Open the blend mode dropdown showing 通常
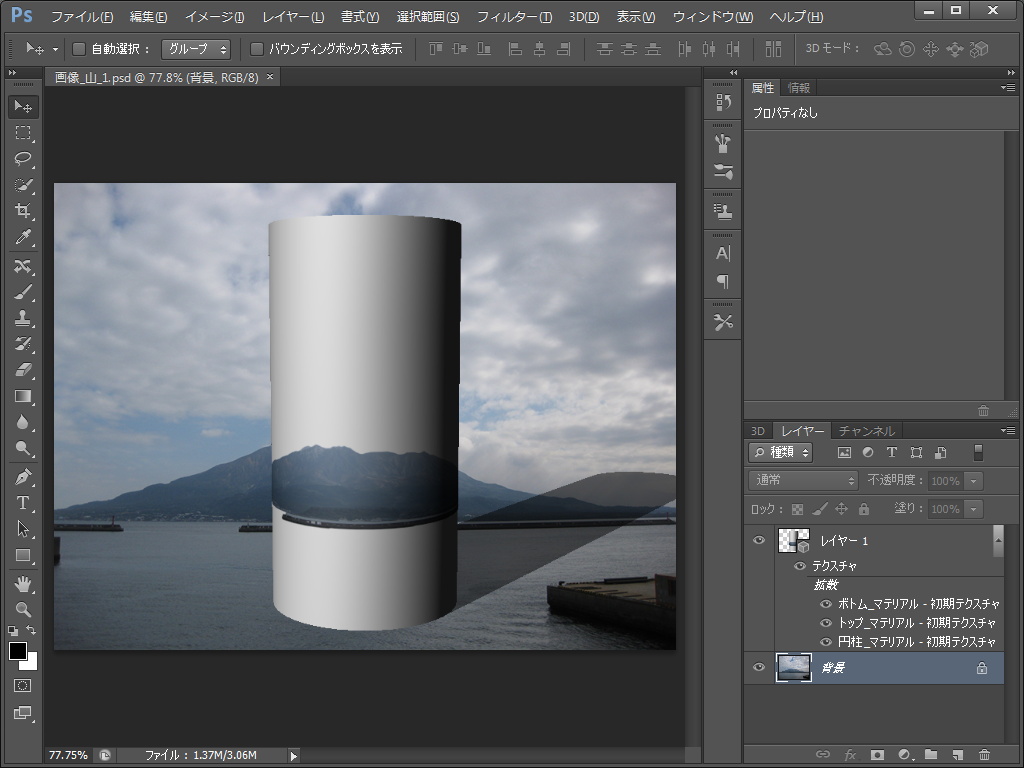The width and height of the screenshot is (1024, 768). [x=800, y=481]
